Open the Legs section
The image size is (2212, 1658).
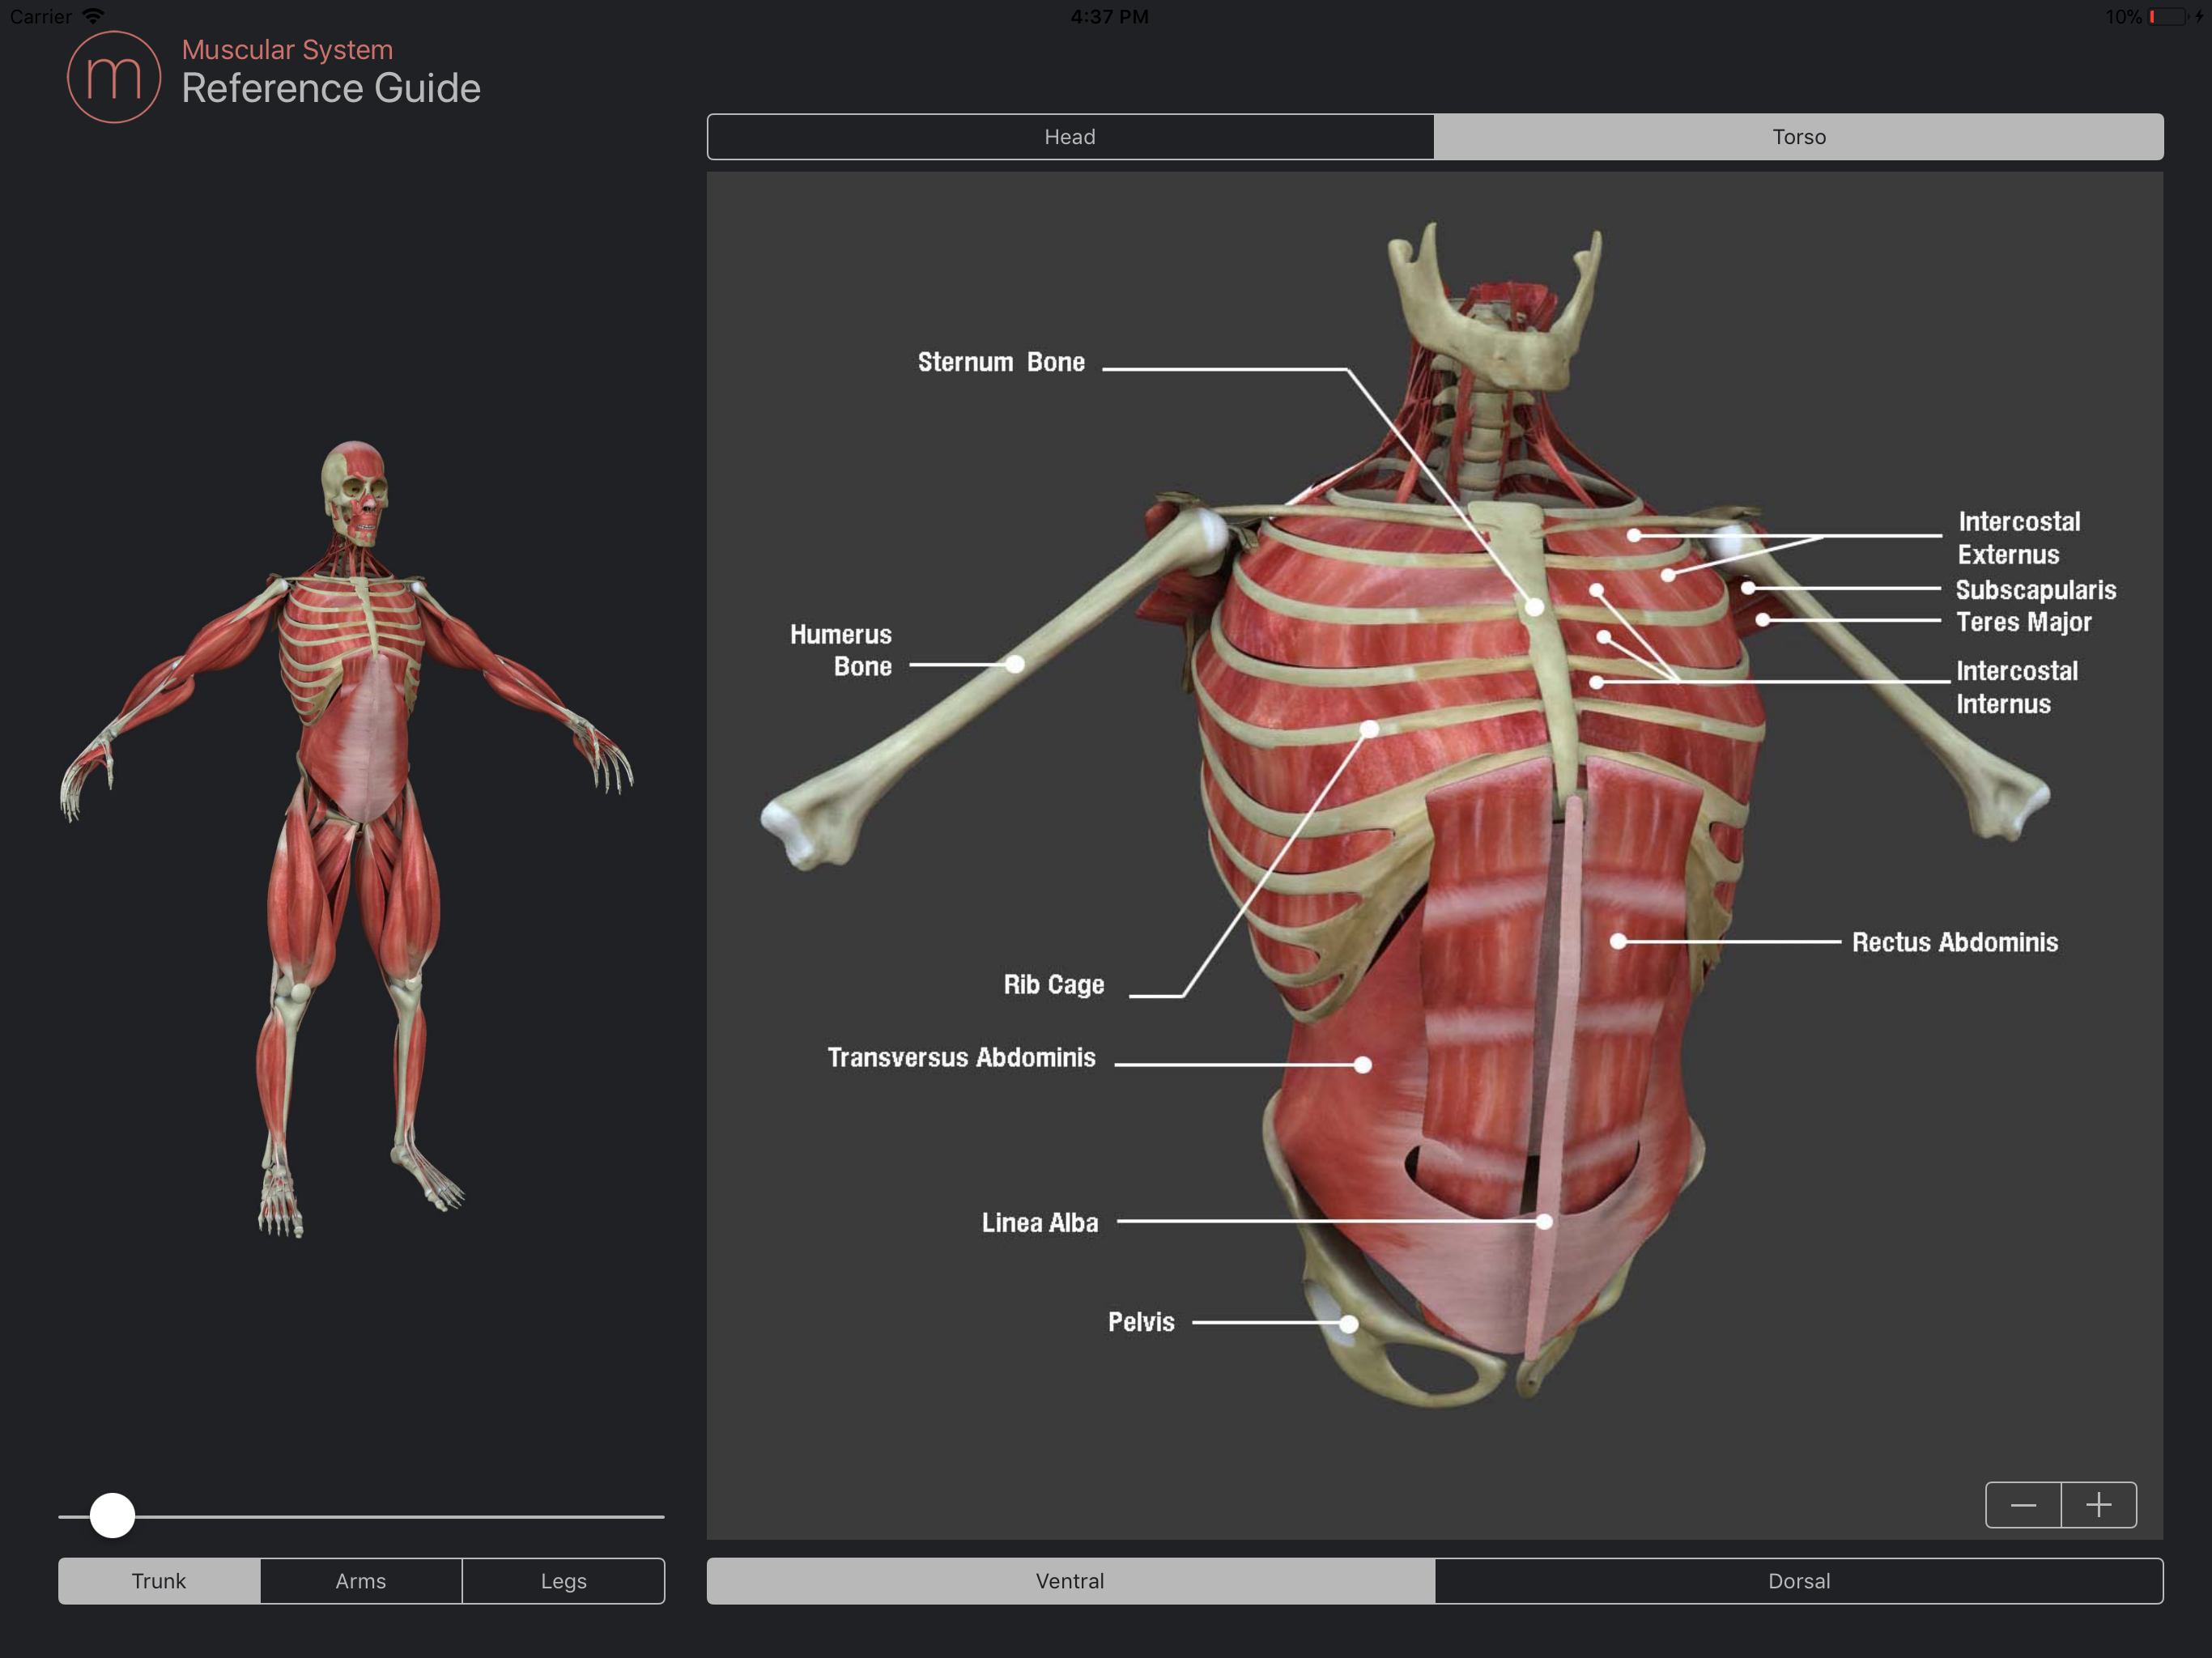(563, 1581)
